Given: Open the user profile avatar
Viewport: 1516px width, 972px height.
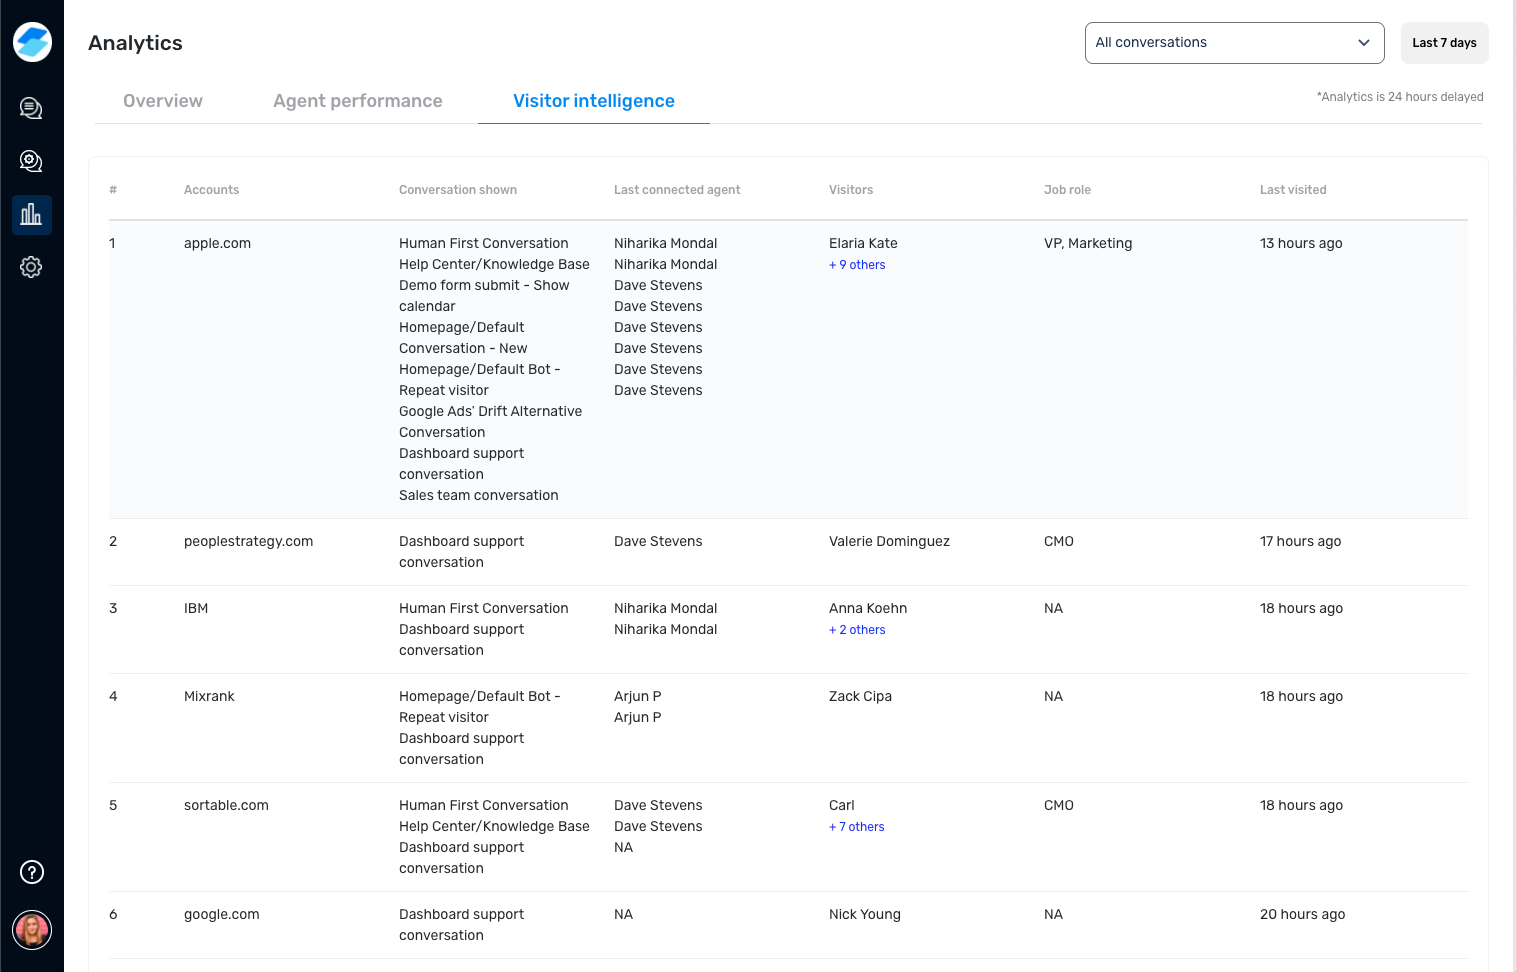Looking at the screenshot, I should click(x=32, y=930).
